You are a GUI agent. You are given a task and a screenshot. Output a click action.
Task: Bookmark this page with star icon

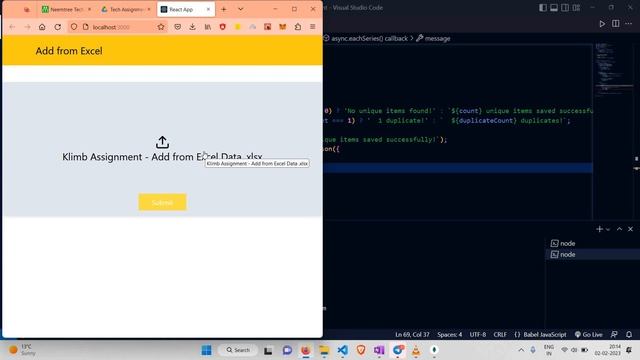click(161, 27)
